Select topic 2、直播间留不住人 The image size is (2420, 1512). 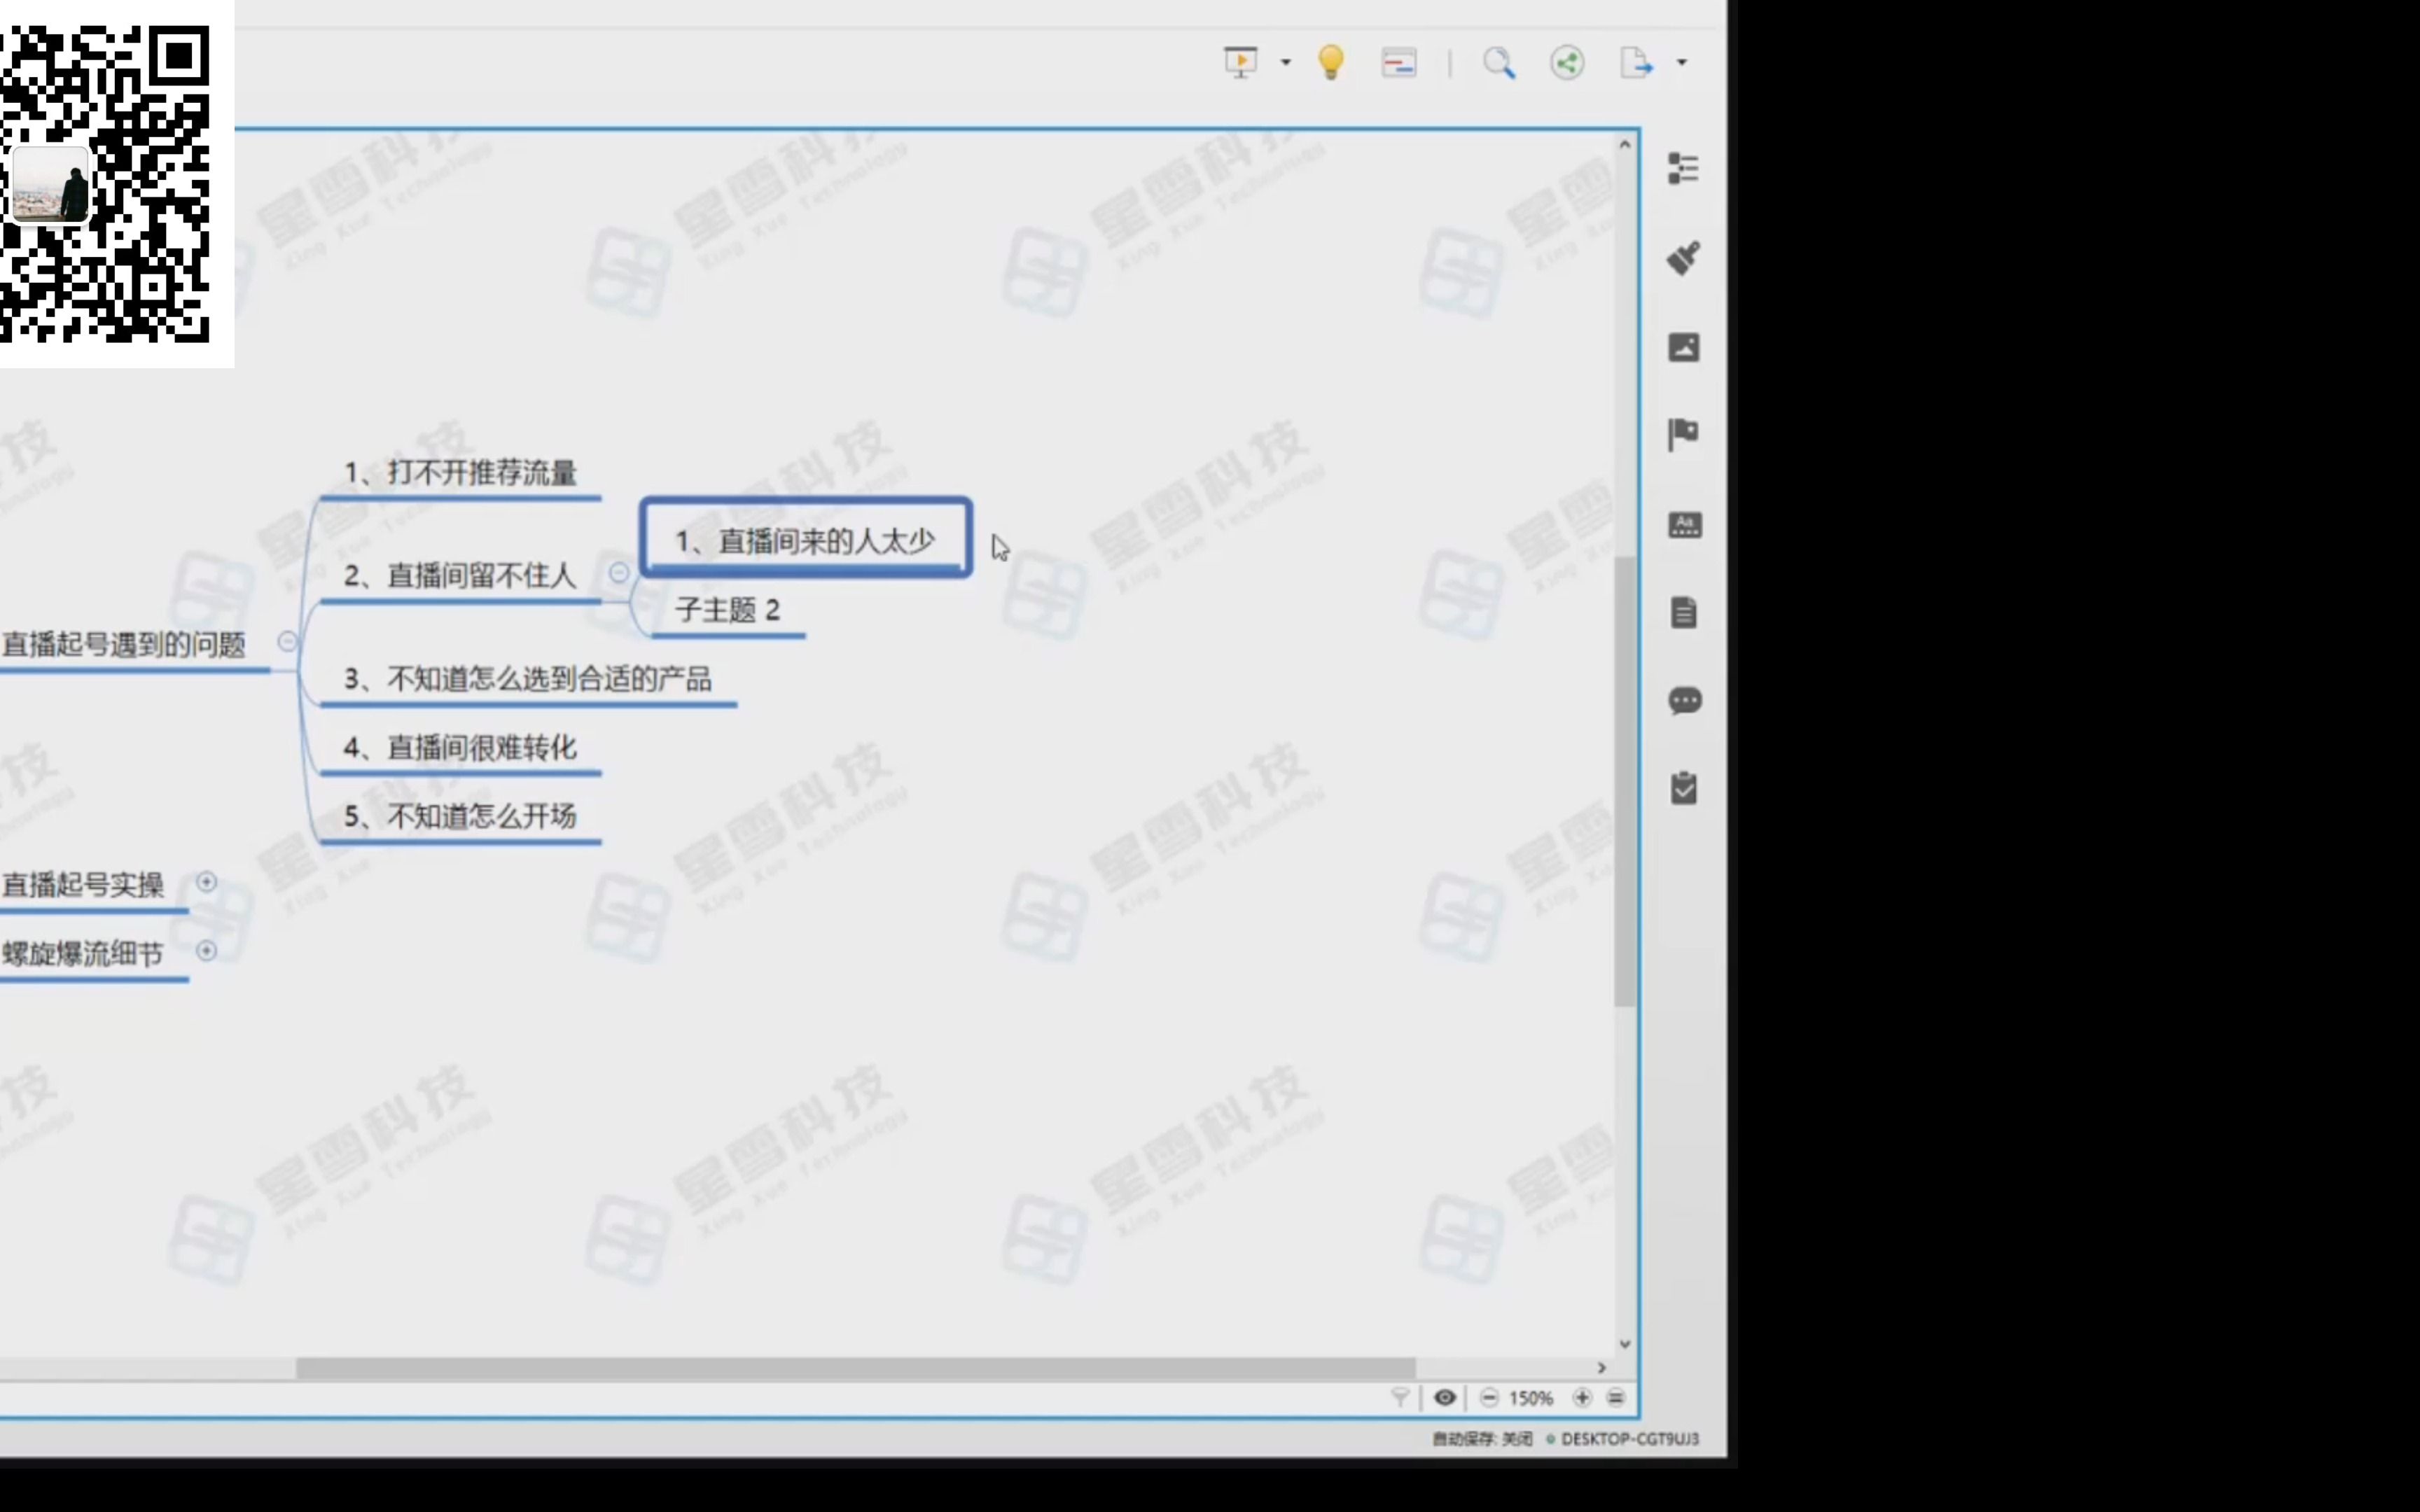pyautogui.click(x=461, y=576)
